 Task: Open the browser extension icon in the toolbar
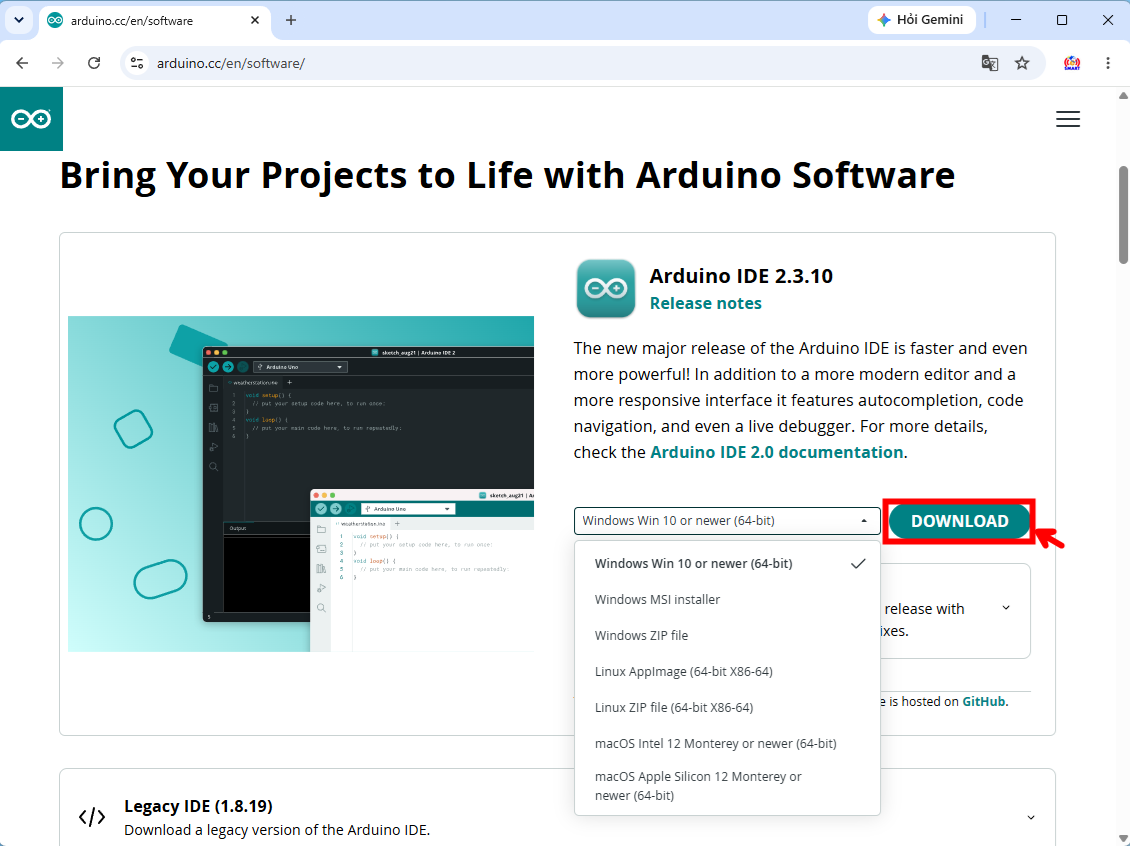(x=1072, y=63)
